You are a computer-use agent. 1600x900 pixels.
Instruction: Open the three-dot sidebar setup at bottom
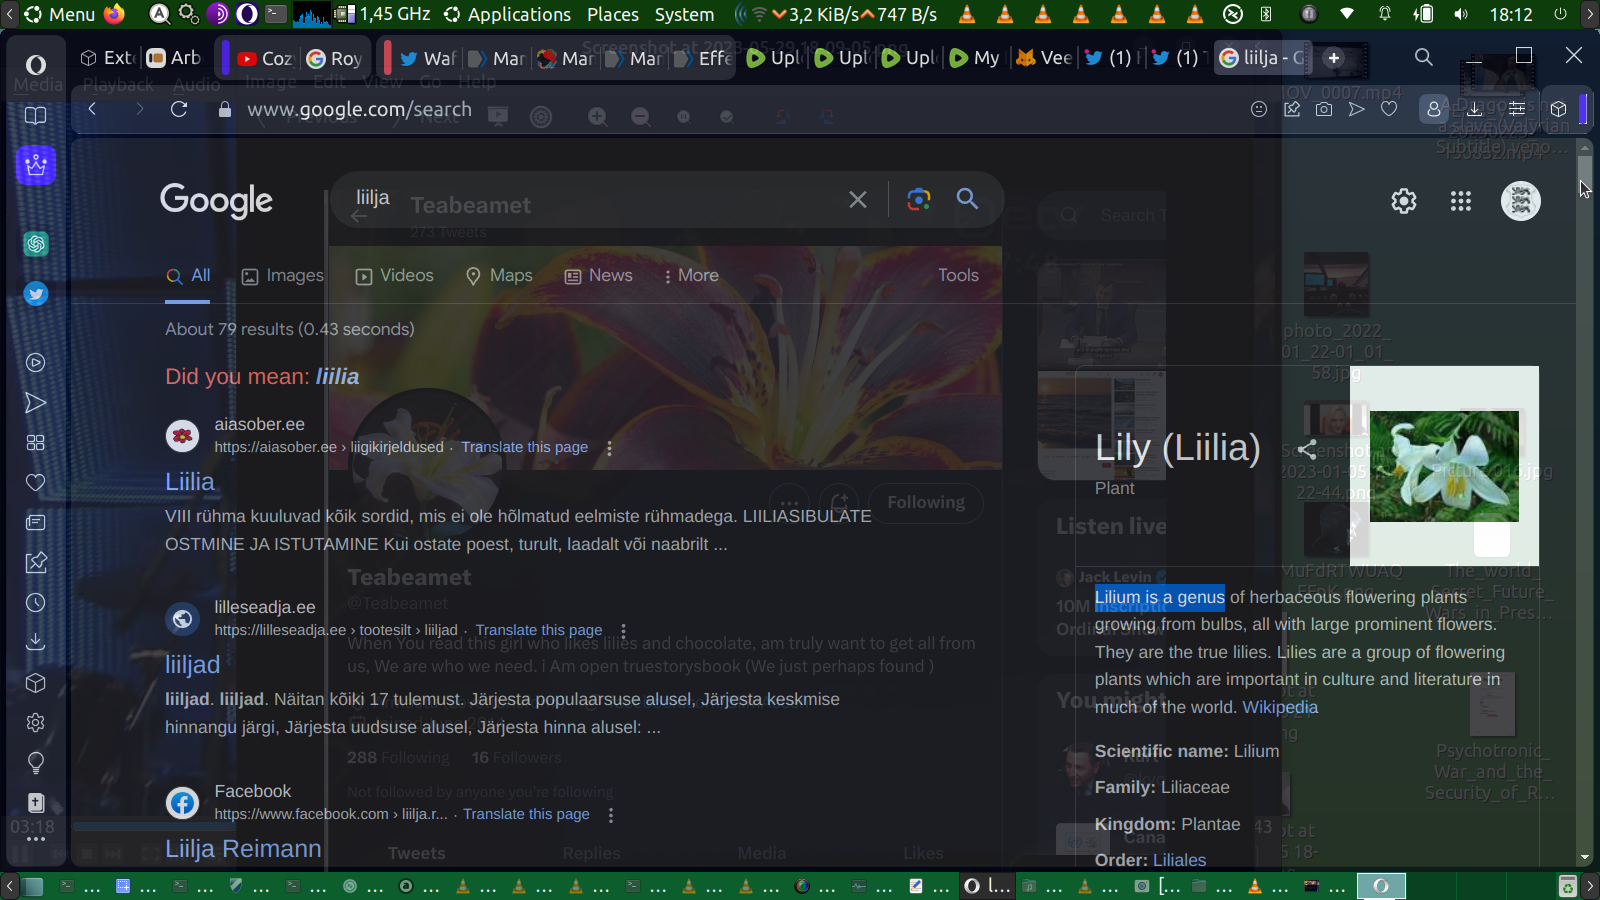point(36,839)
